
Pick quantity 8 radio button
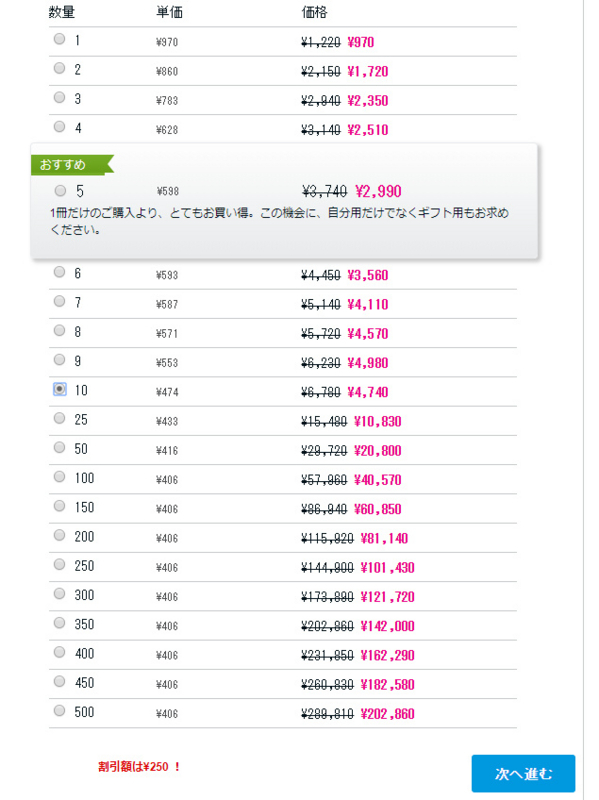(x=60, y=330)
